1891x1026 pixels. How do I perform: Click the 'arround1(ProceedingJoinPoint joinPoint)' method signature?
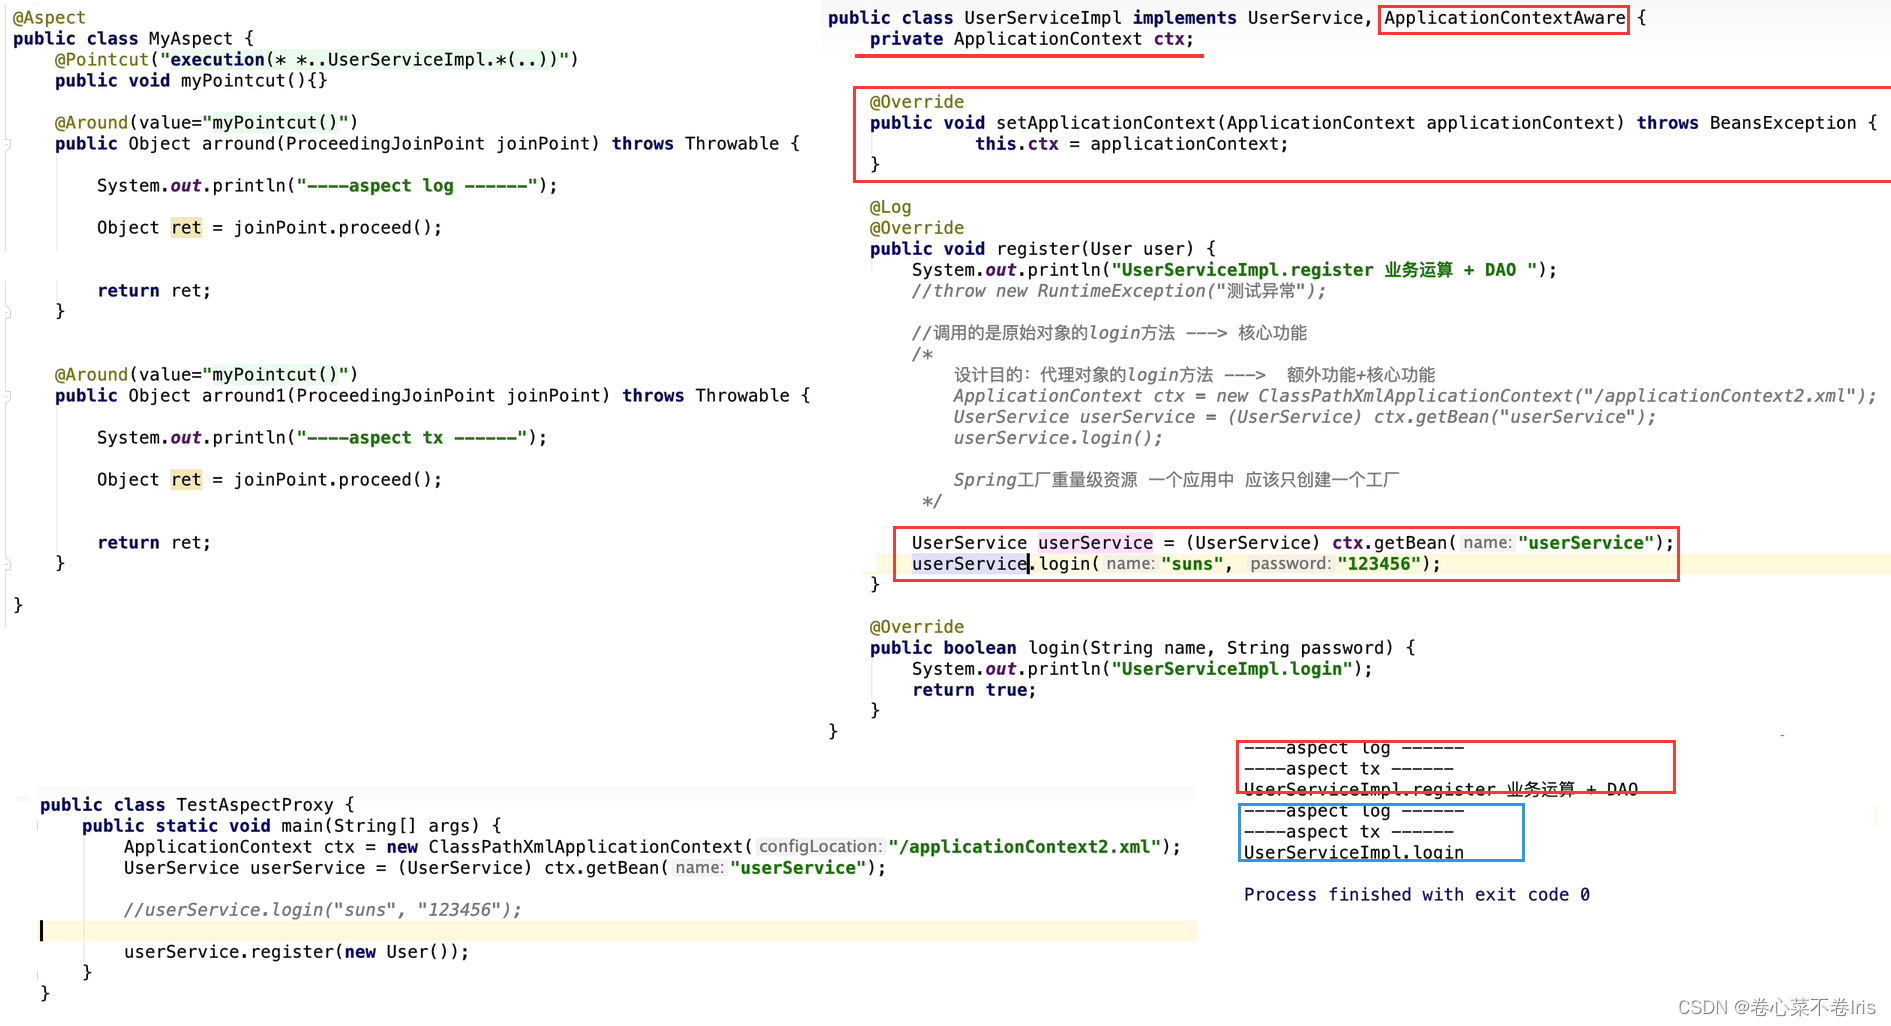(406, 396)
